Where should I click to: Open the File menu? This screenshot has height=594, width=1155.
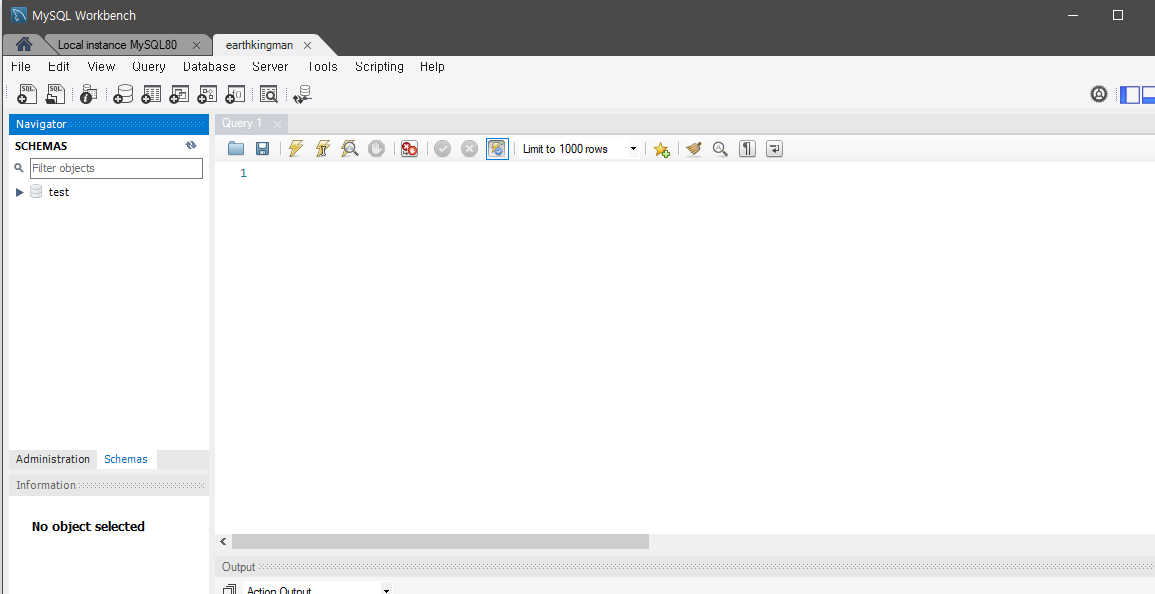click(x=21, y=66)
